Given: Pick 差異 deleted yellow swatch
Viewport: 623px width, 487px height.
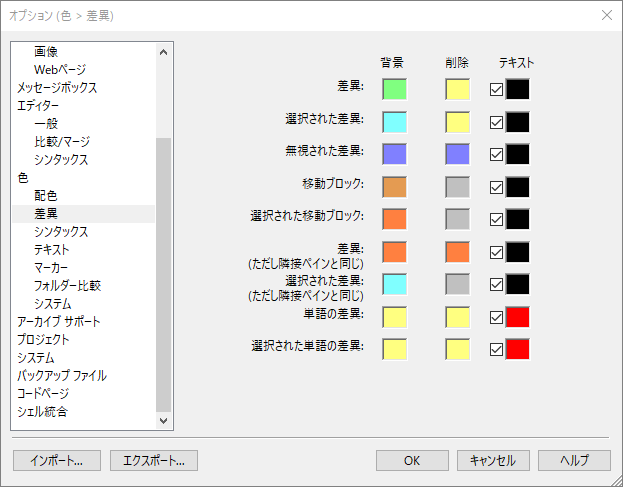Looking at the screenshot, I should coord(458,89).
